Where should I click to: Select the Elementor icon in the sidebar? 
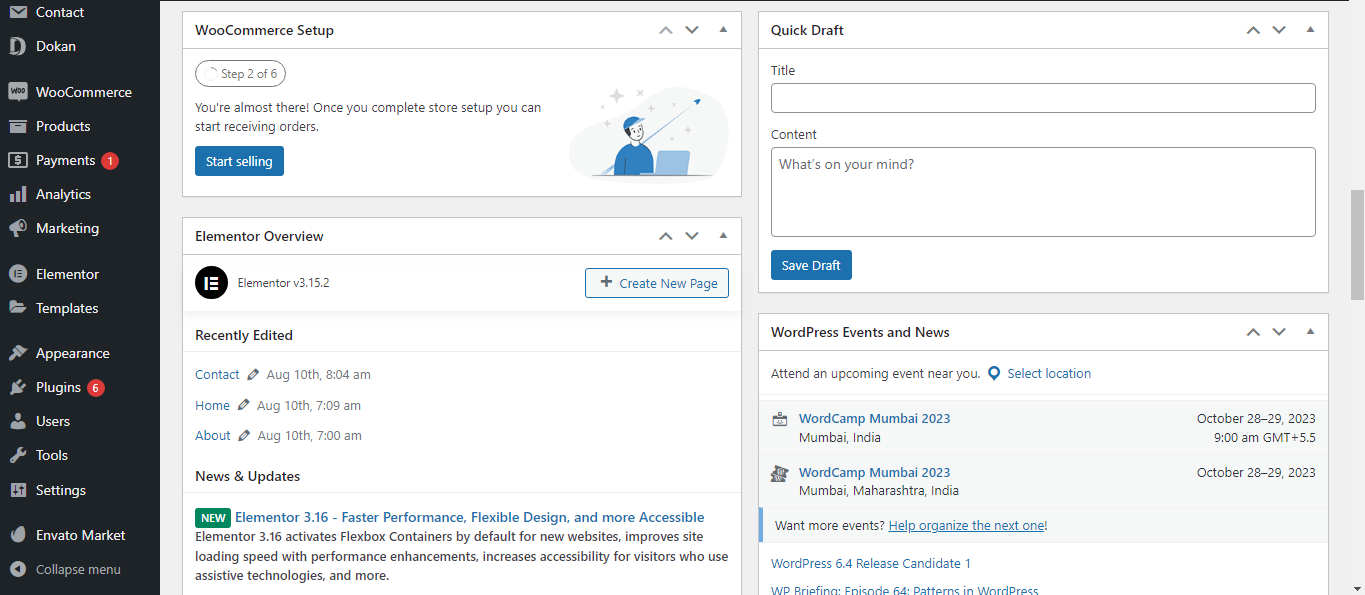coord(18,274)
